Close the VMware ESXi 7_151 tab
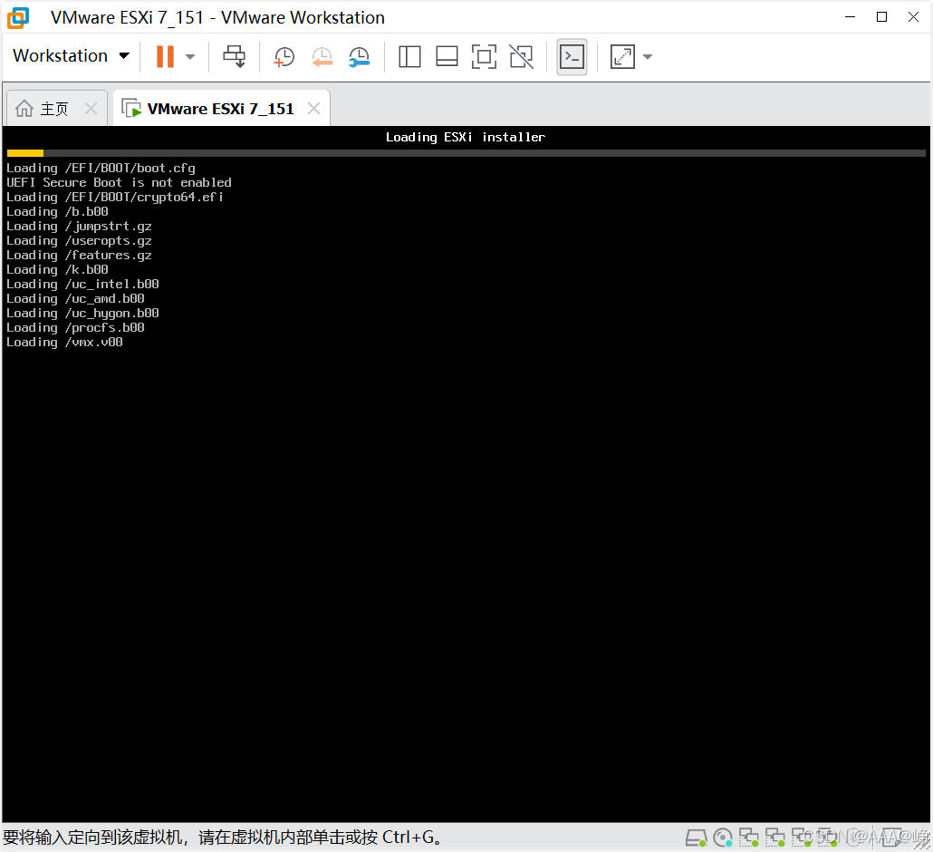This screenshot has height=852, width=933. [314, 108]
